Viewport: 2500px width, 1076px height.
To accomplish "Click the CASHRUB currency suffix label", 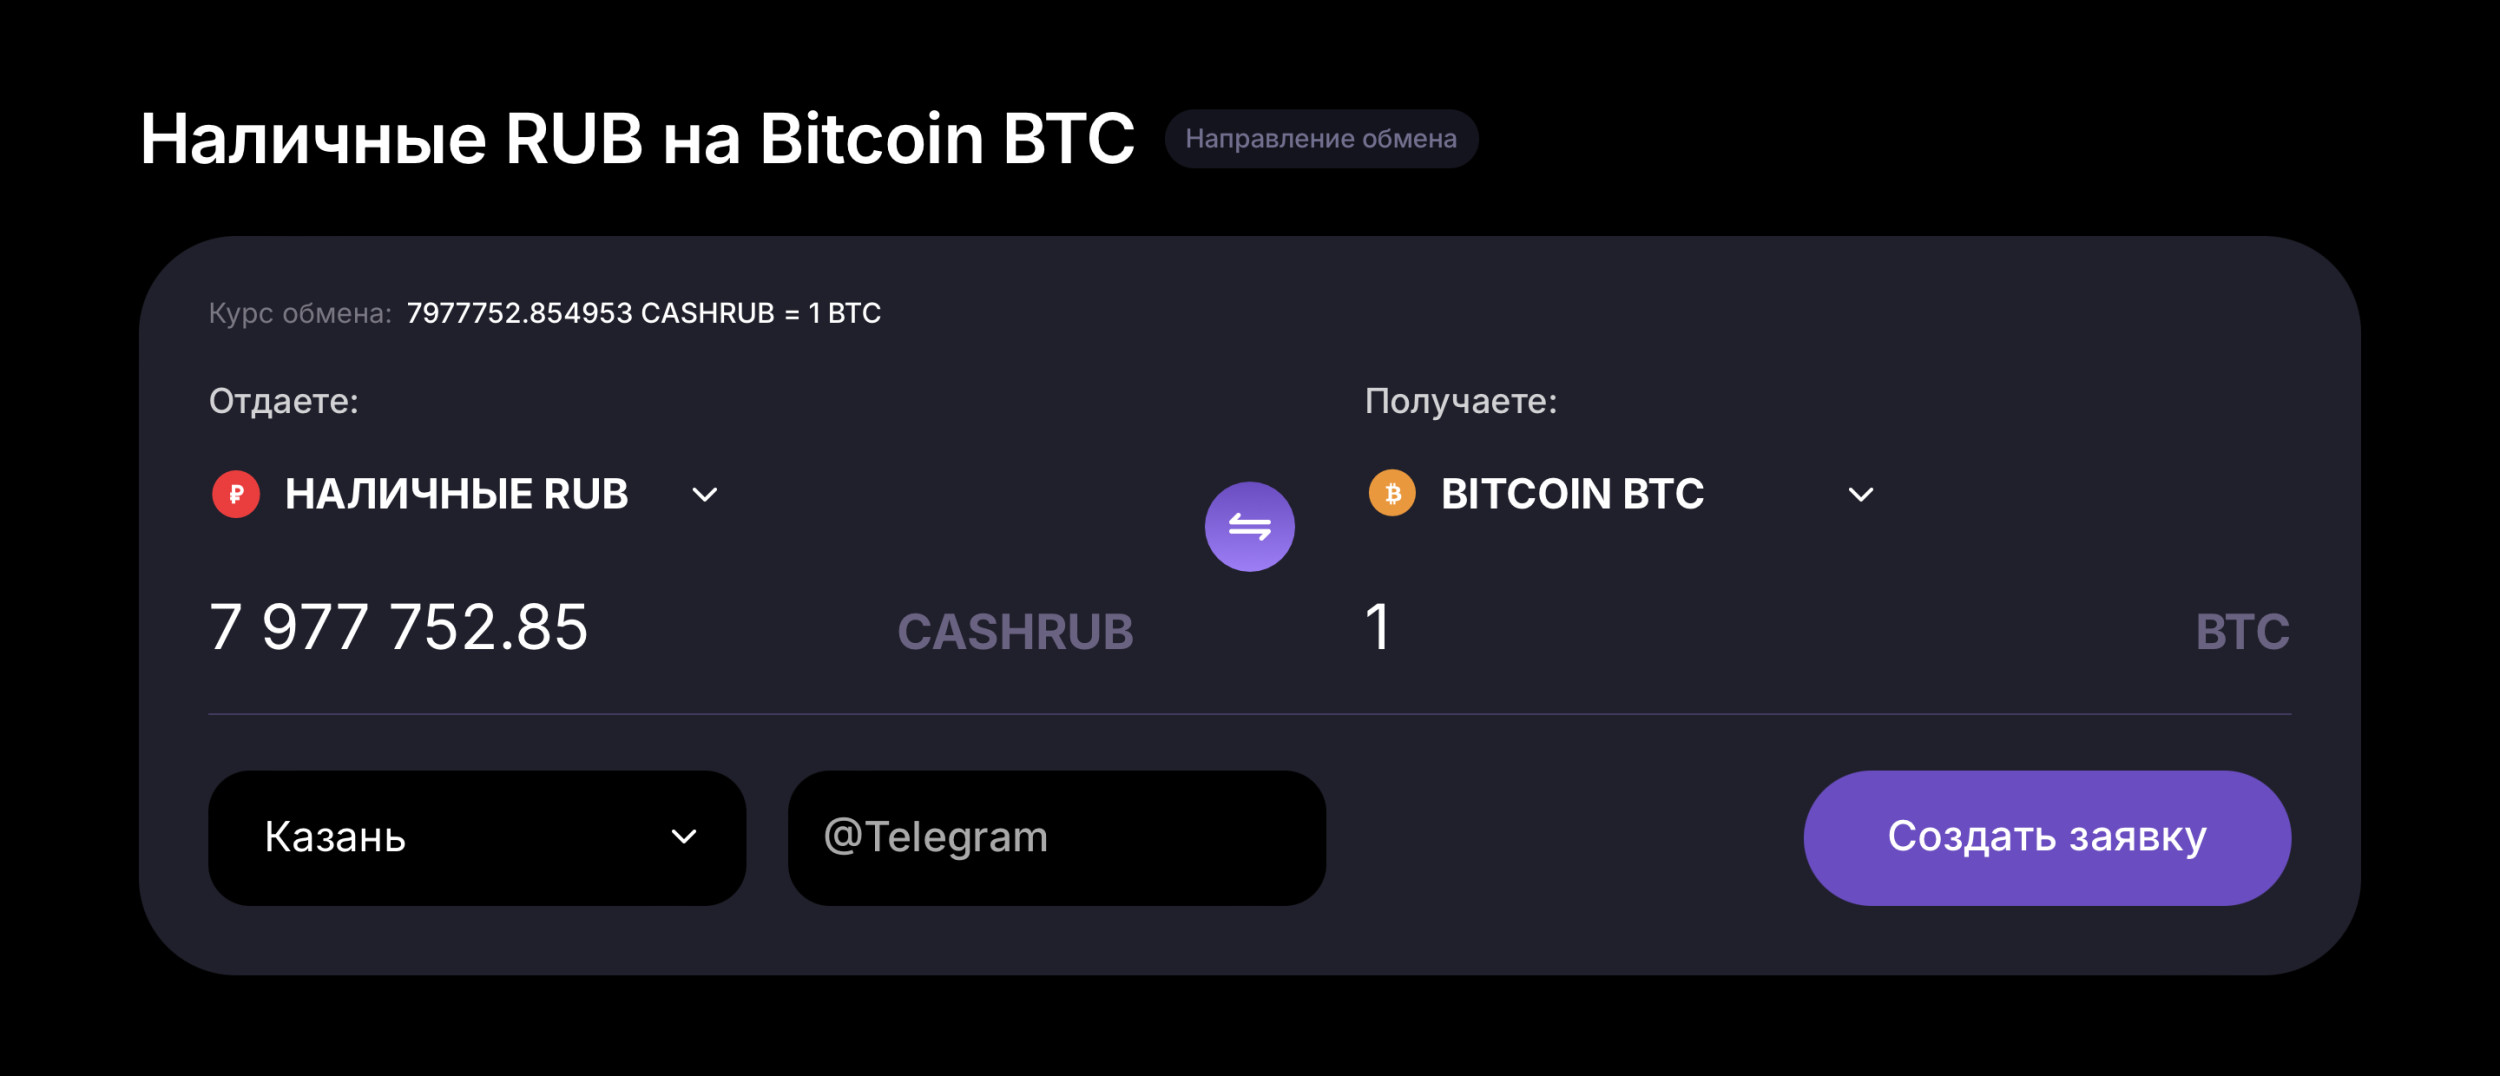I will pos(1015,632).
